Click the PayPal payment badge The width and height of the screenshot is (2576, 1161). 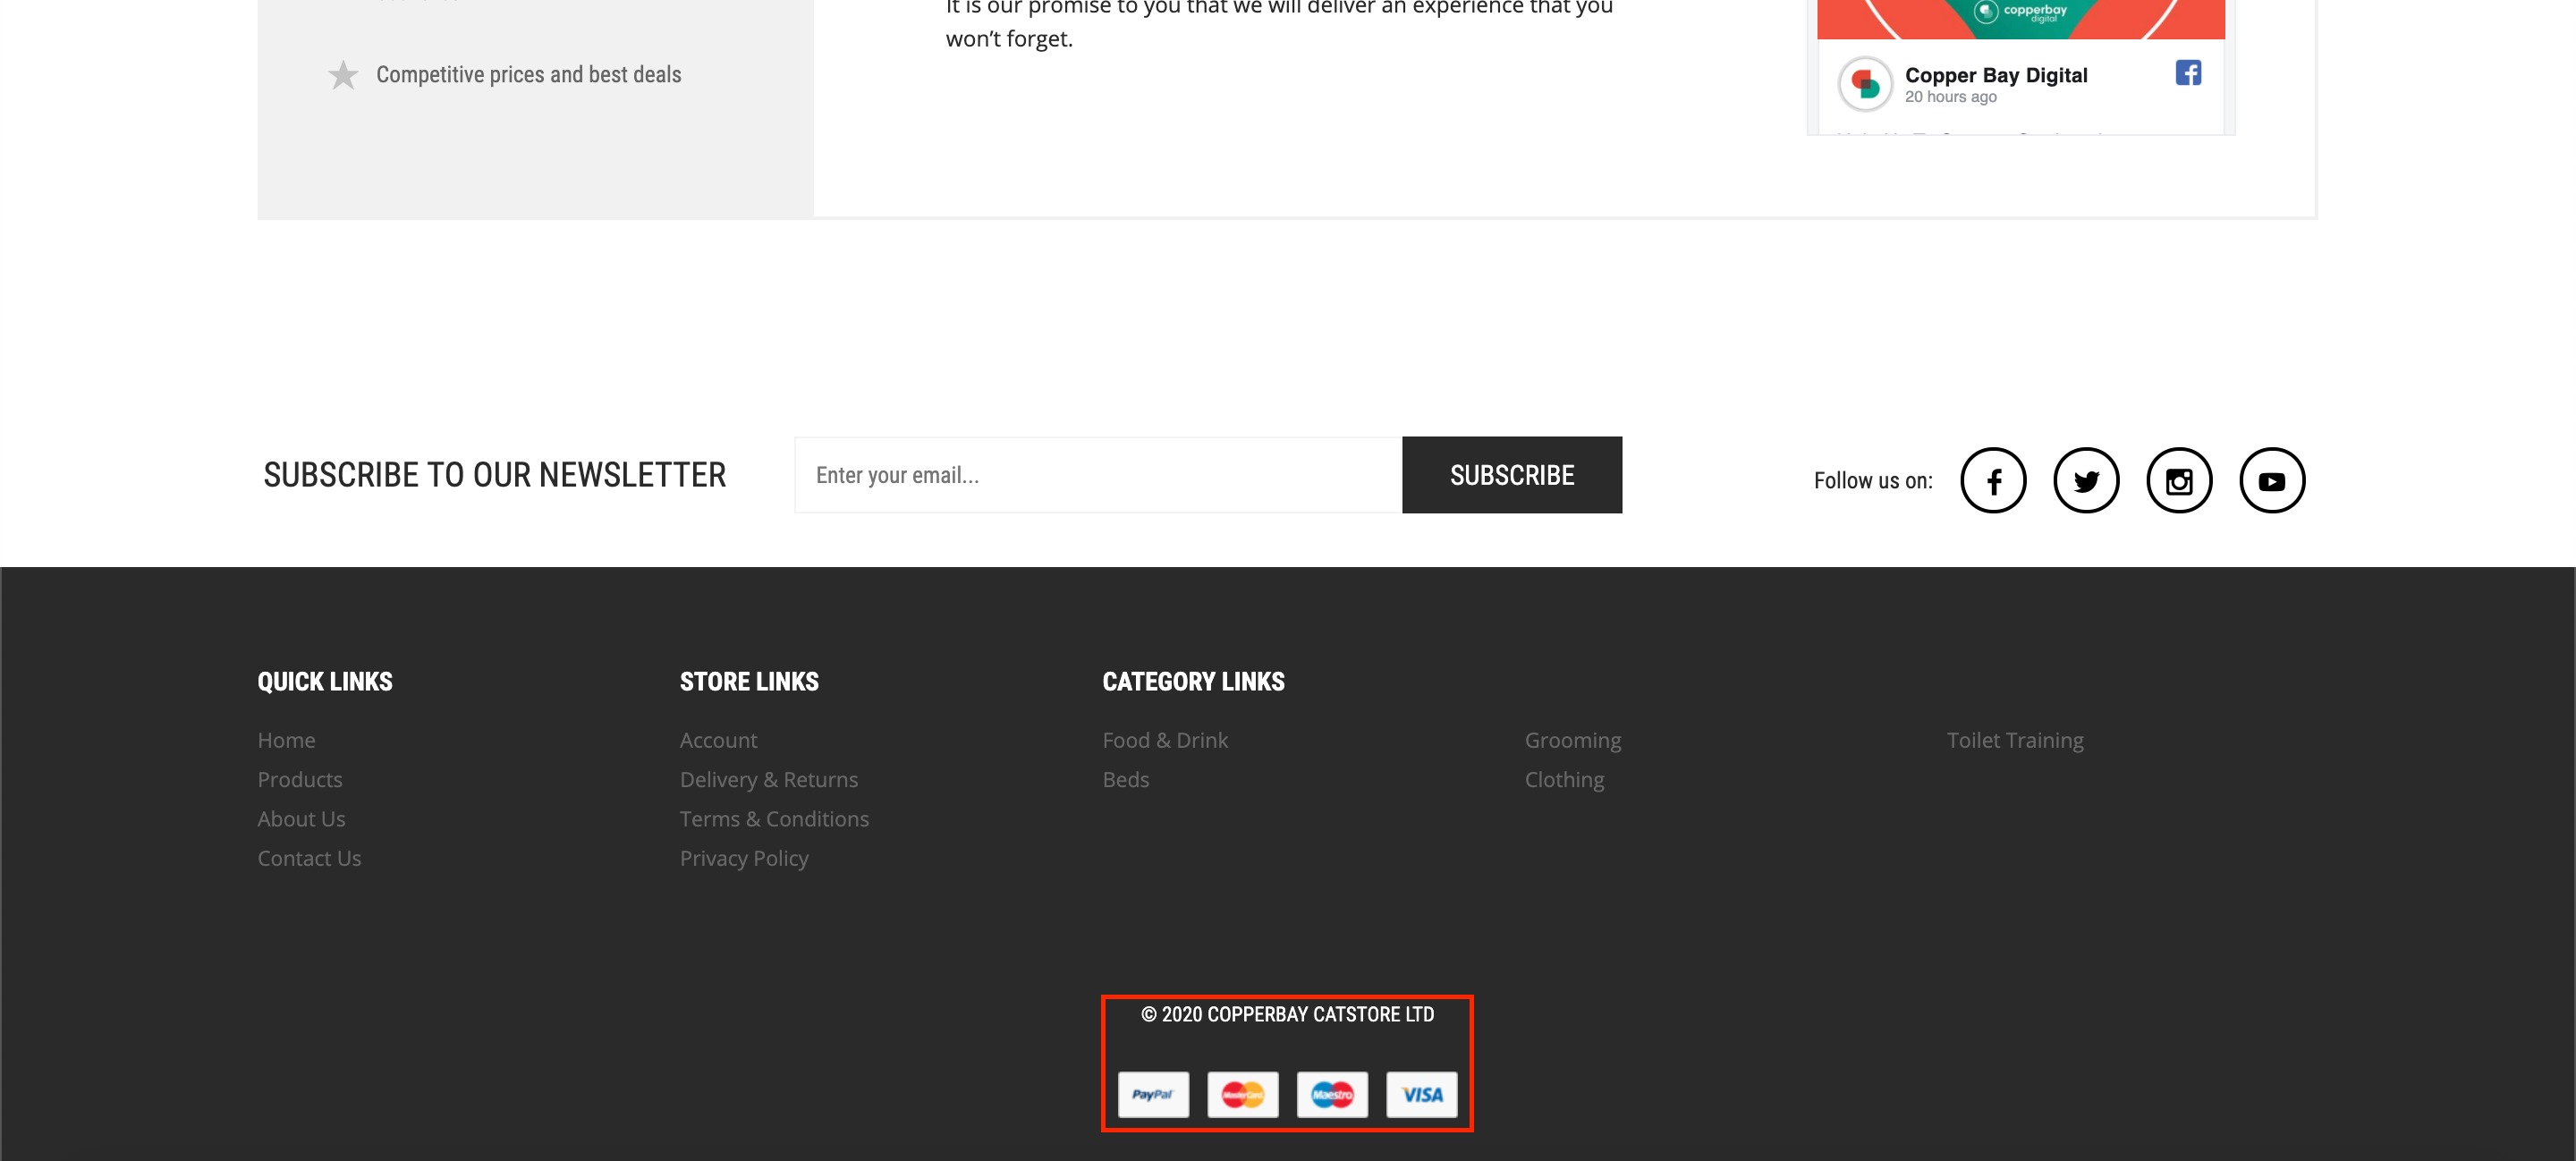(1152, 1094)
